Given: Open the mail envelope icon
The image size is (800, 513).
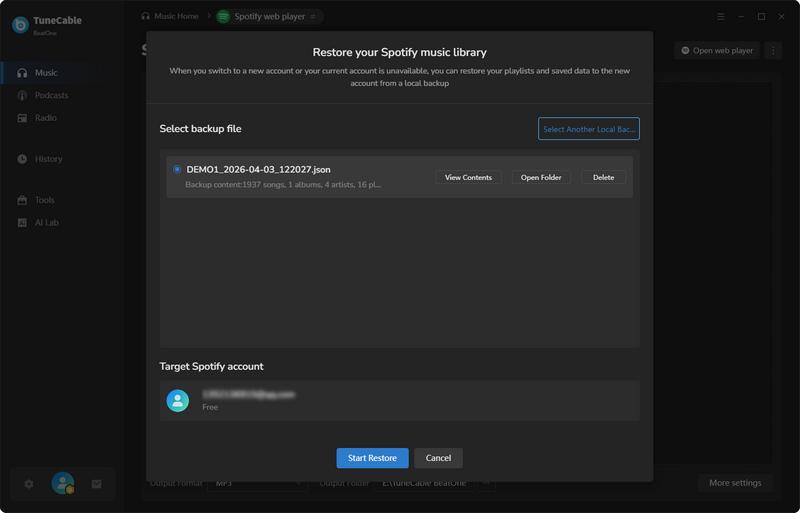Looking at the screenshot, I should point(96,484).
